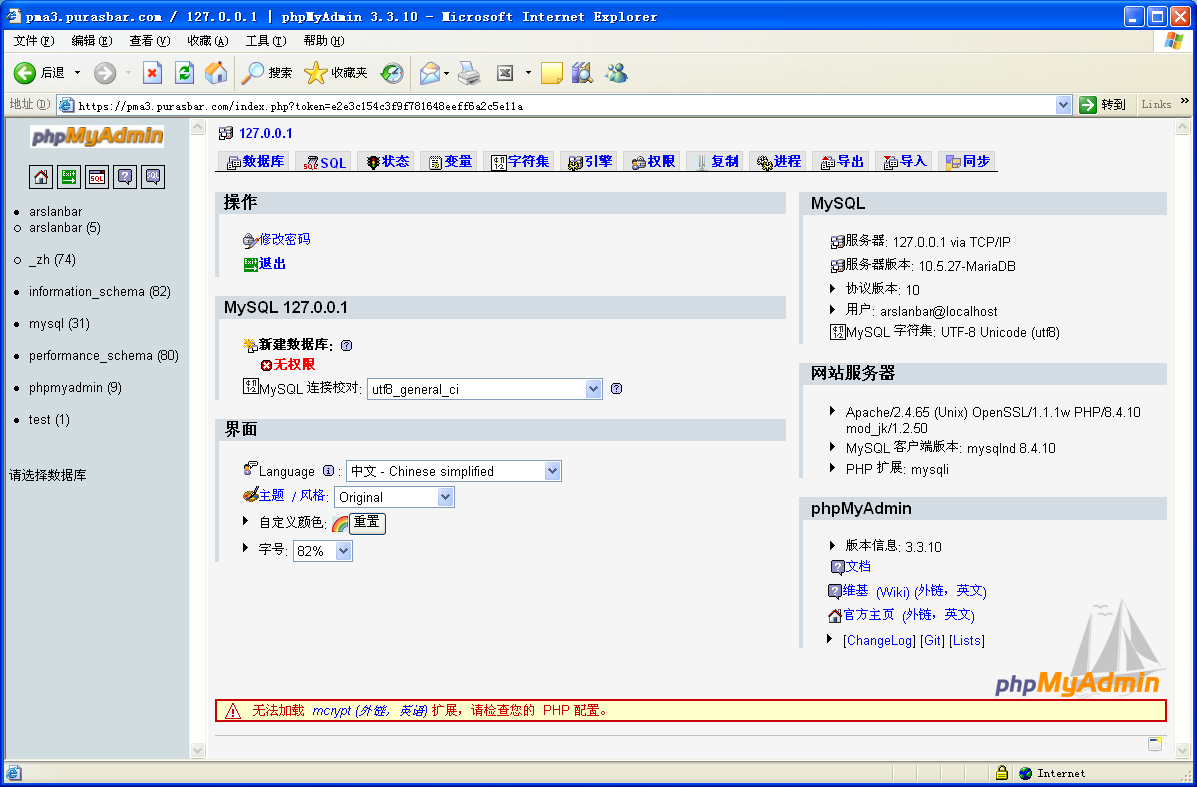1197x787 pixels.
Task: Click the 修改密码 link
Action: pos(285,239)
